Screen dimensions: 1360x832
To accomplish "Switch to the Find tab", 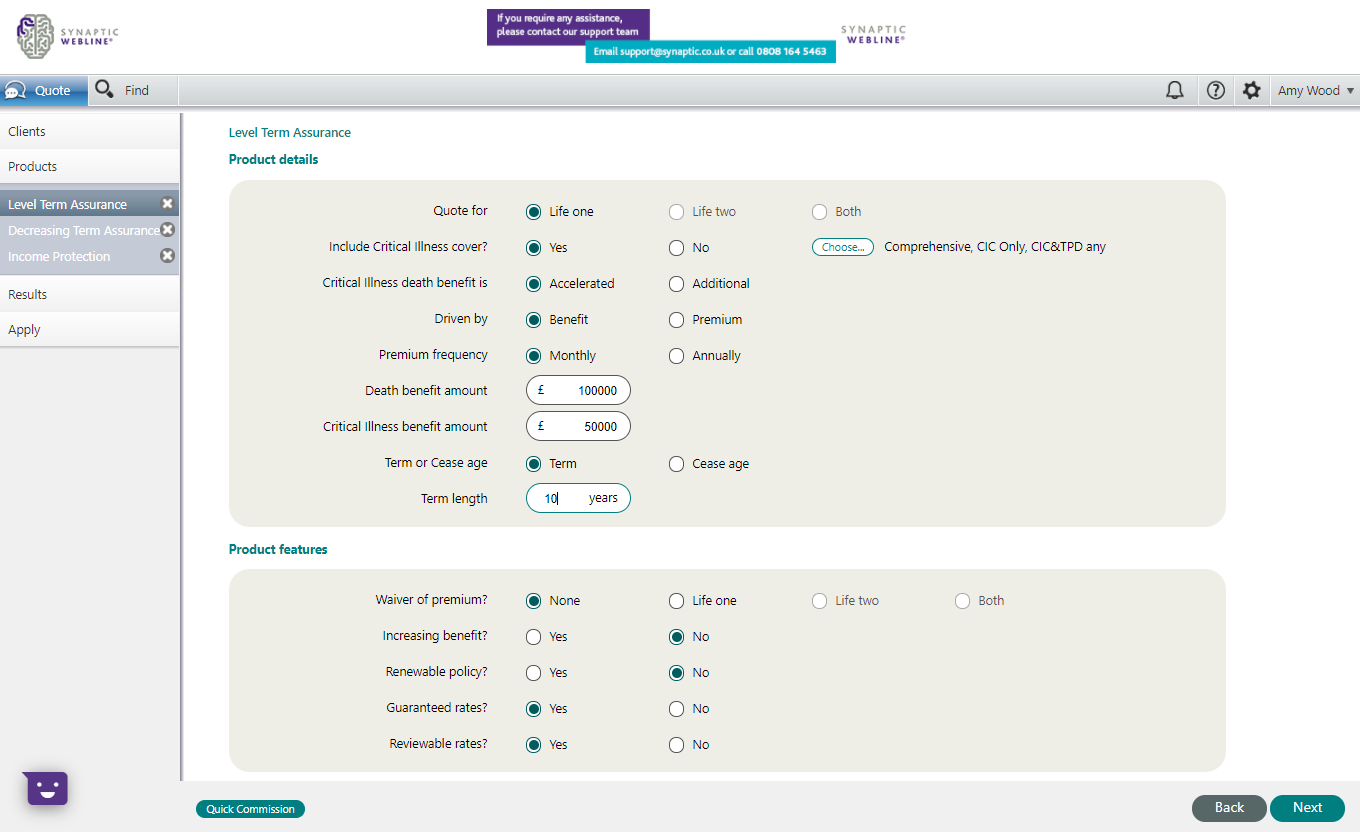I will tap(133, 90).
